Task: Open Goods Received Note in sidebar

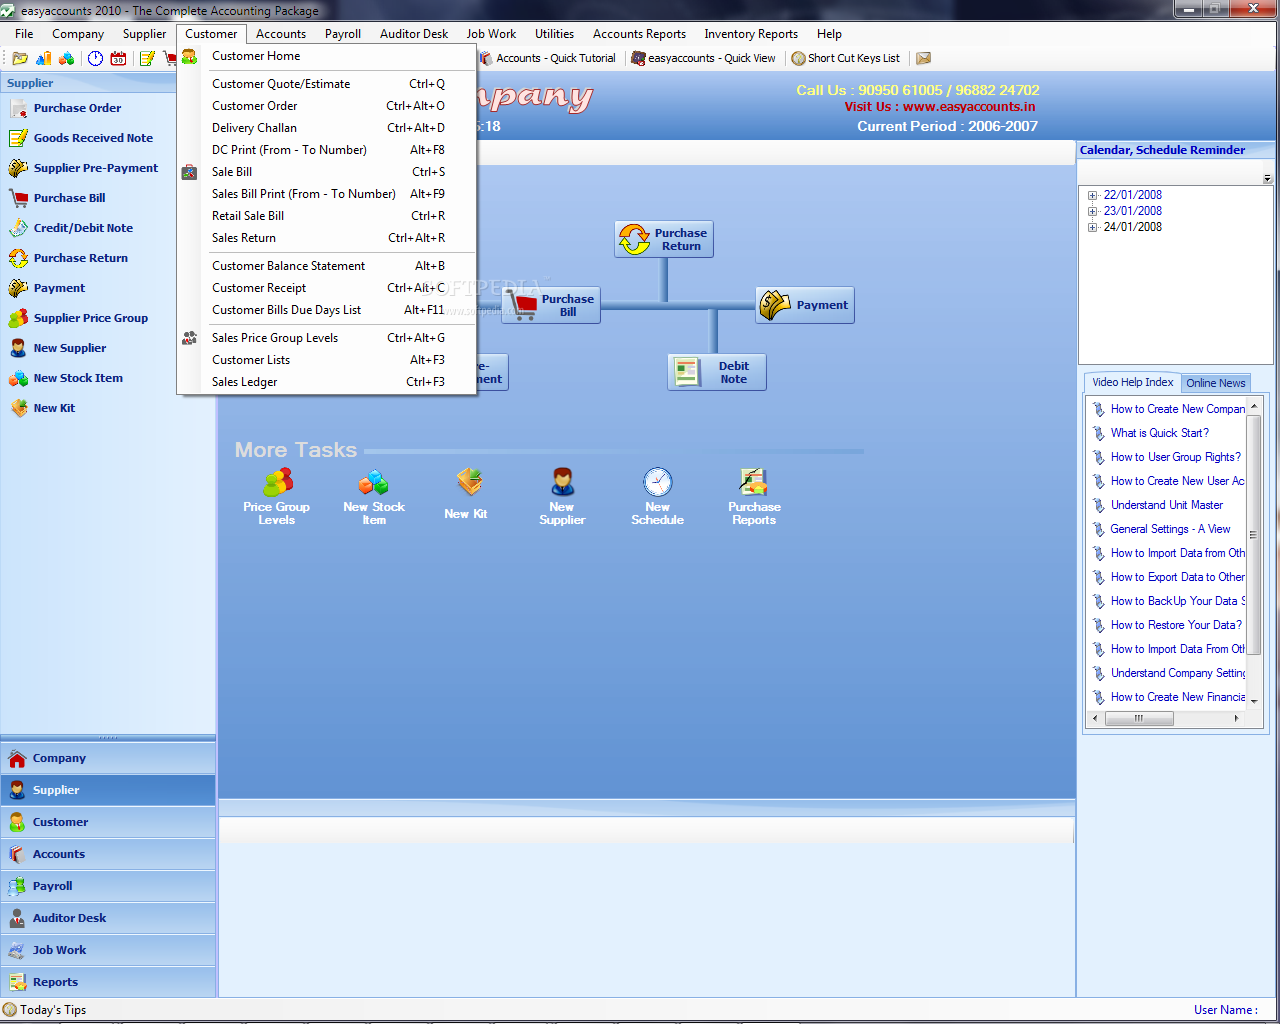Action: point(93,138)
